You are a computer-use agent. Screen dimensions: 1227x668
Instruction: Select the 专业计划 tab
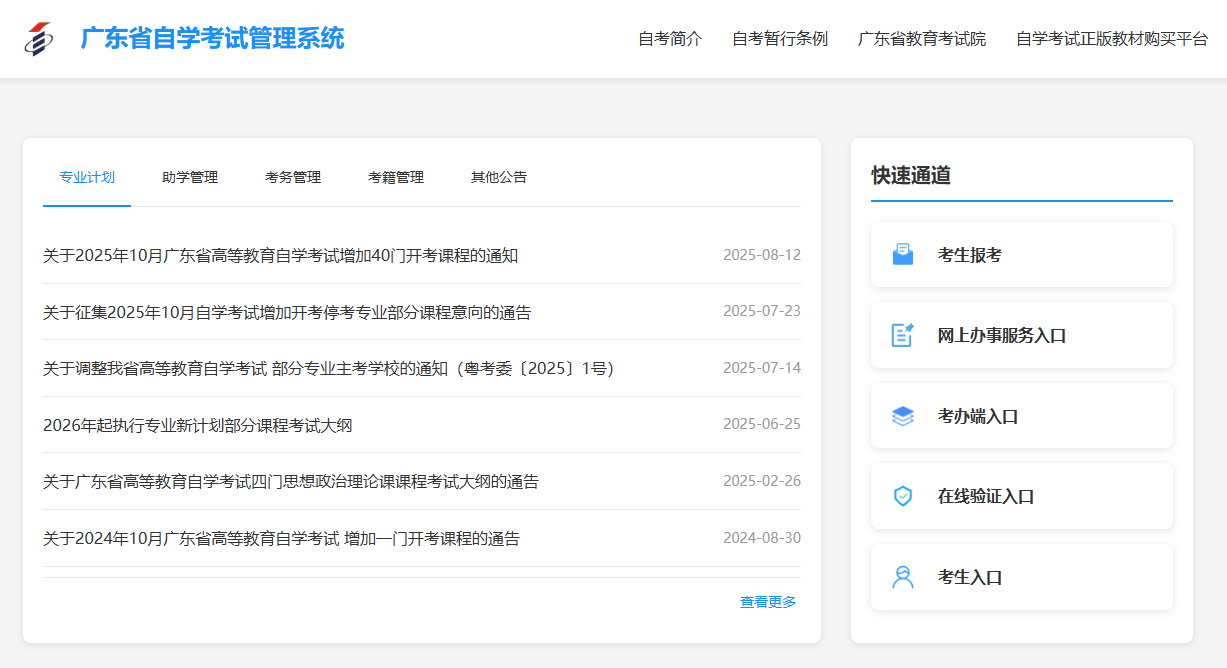[87, 177]
